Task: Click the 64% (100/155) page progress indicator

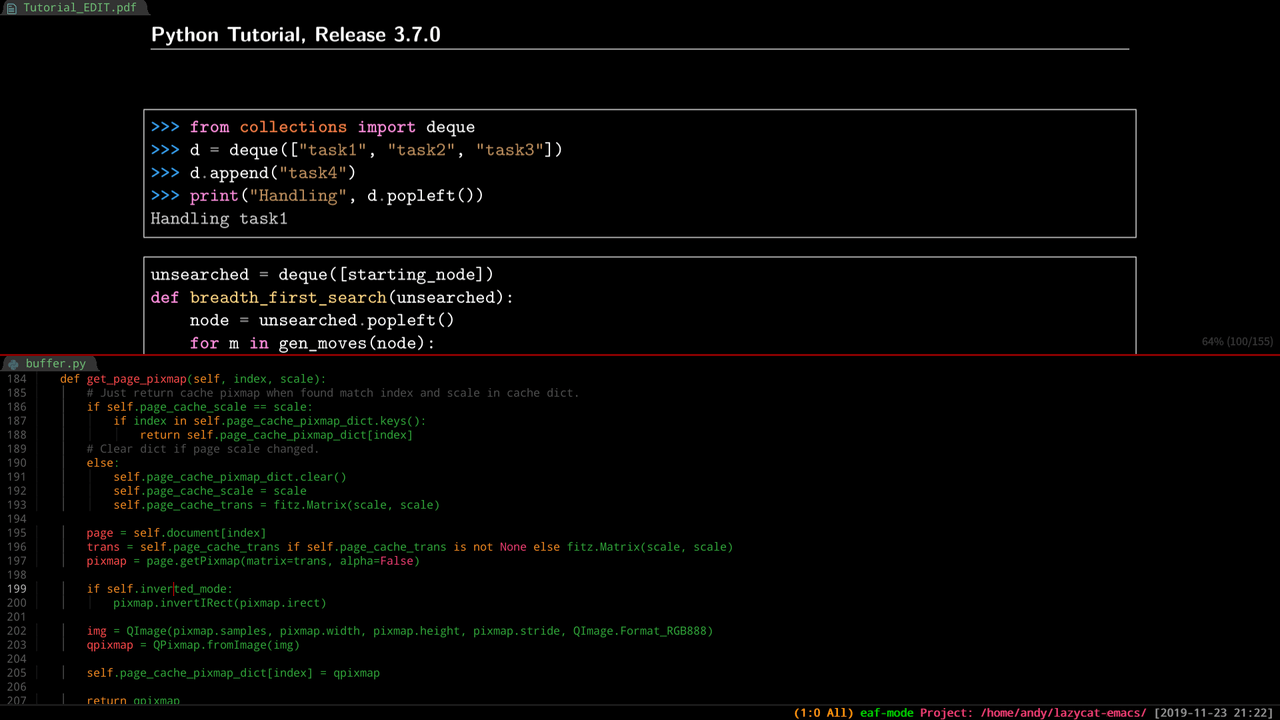Action: [x=1237, y=342]
